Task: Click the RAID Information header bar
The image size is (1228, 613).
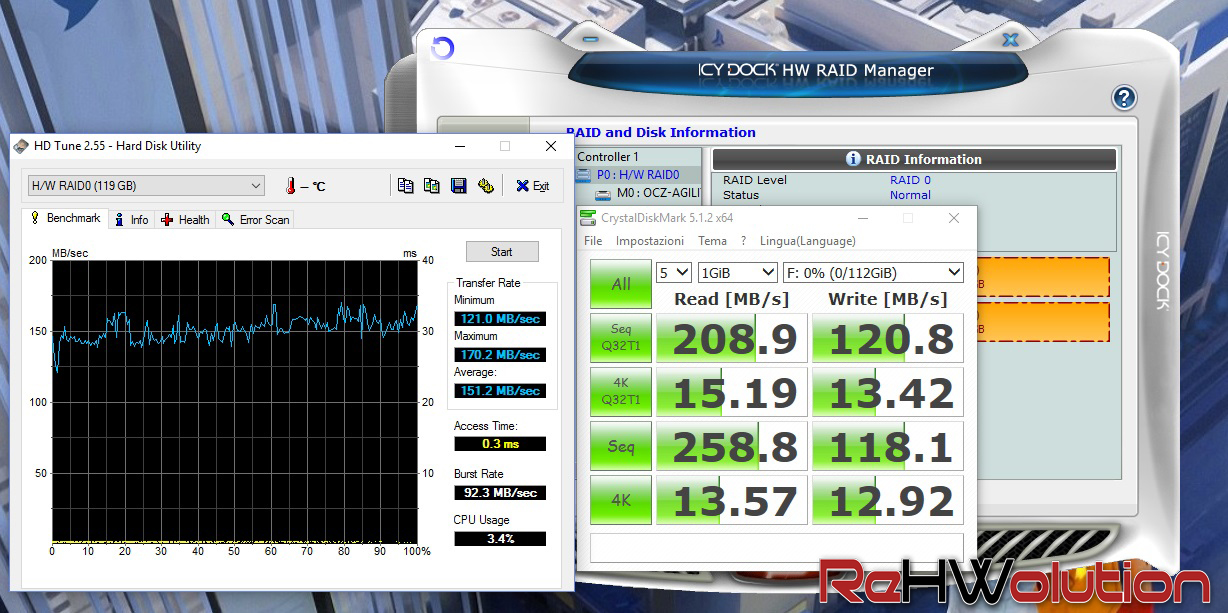Action: (914, 159)
